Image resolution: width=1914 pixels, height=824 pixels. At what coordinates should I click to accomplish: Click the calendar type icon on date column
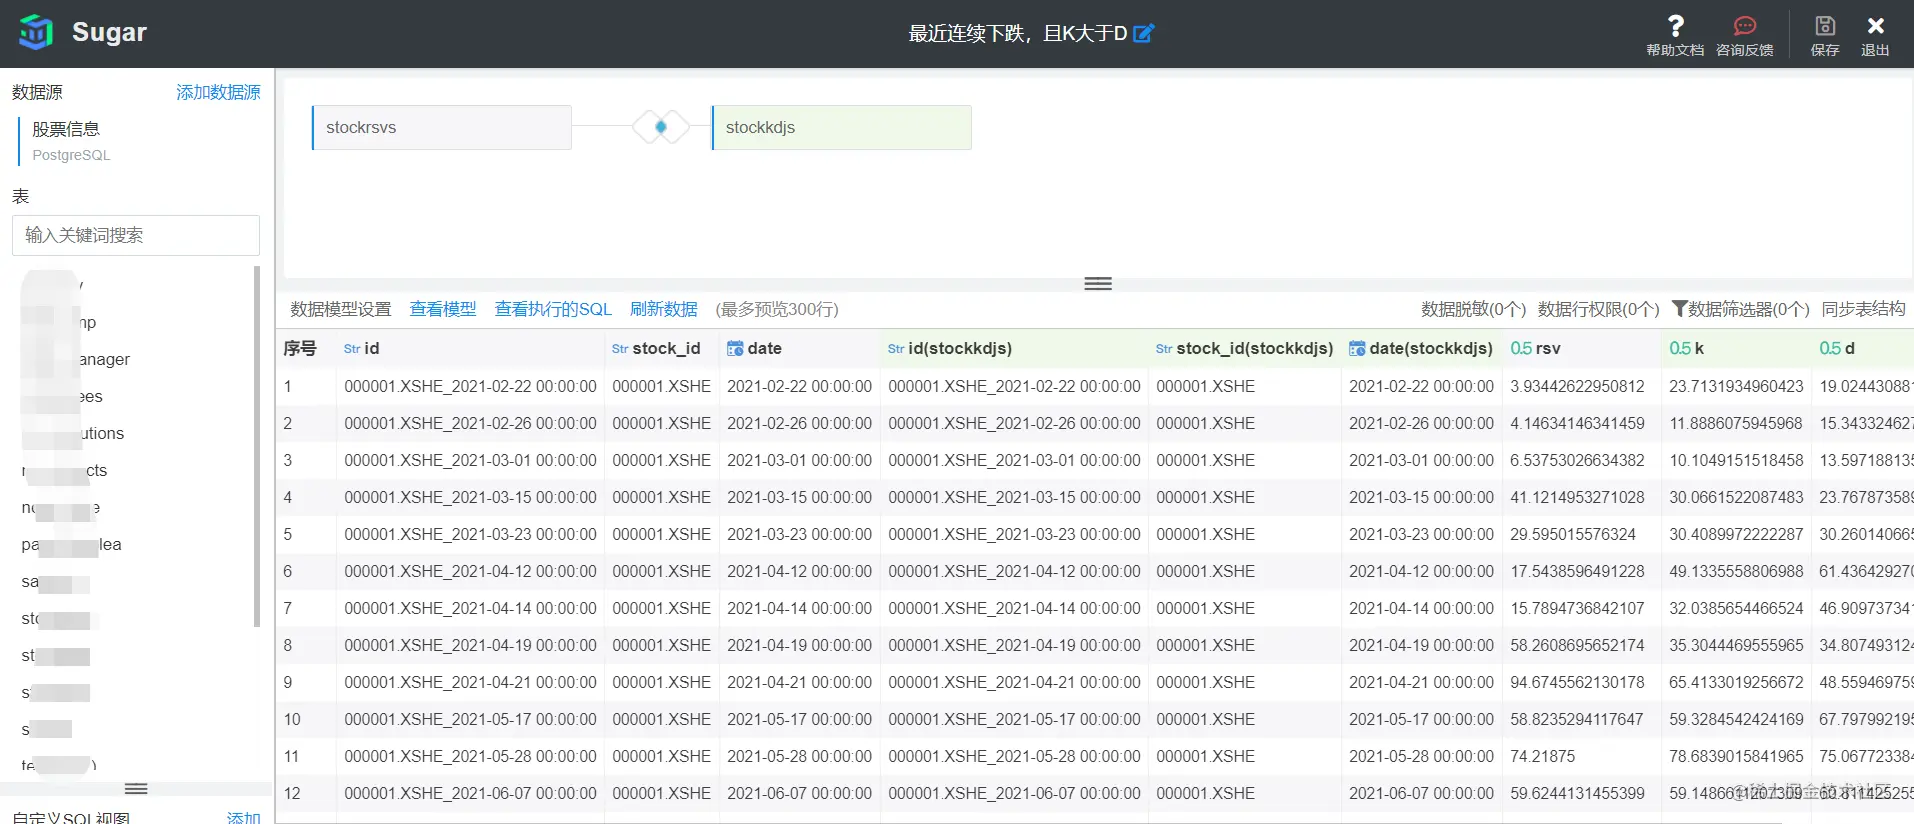[735, 348]
